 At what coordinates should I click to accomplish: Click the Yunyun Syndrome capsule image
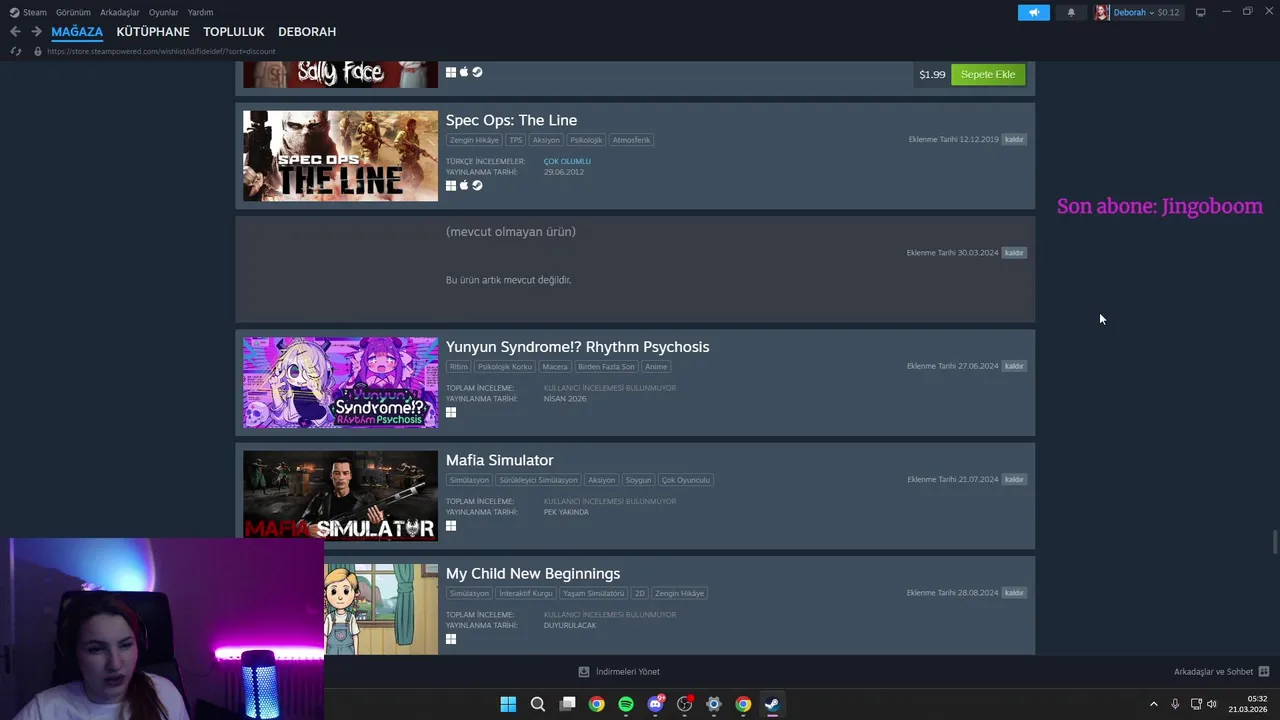coord(340,382)
